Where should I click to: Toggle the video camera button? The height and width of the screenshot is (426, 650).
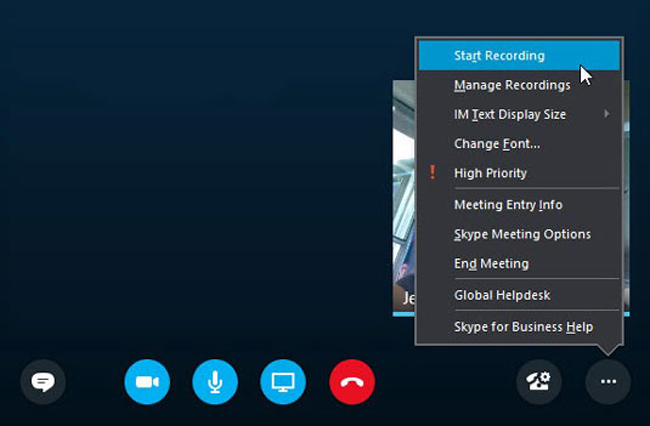(x=147, y=382)
